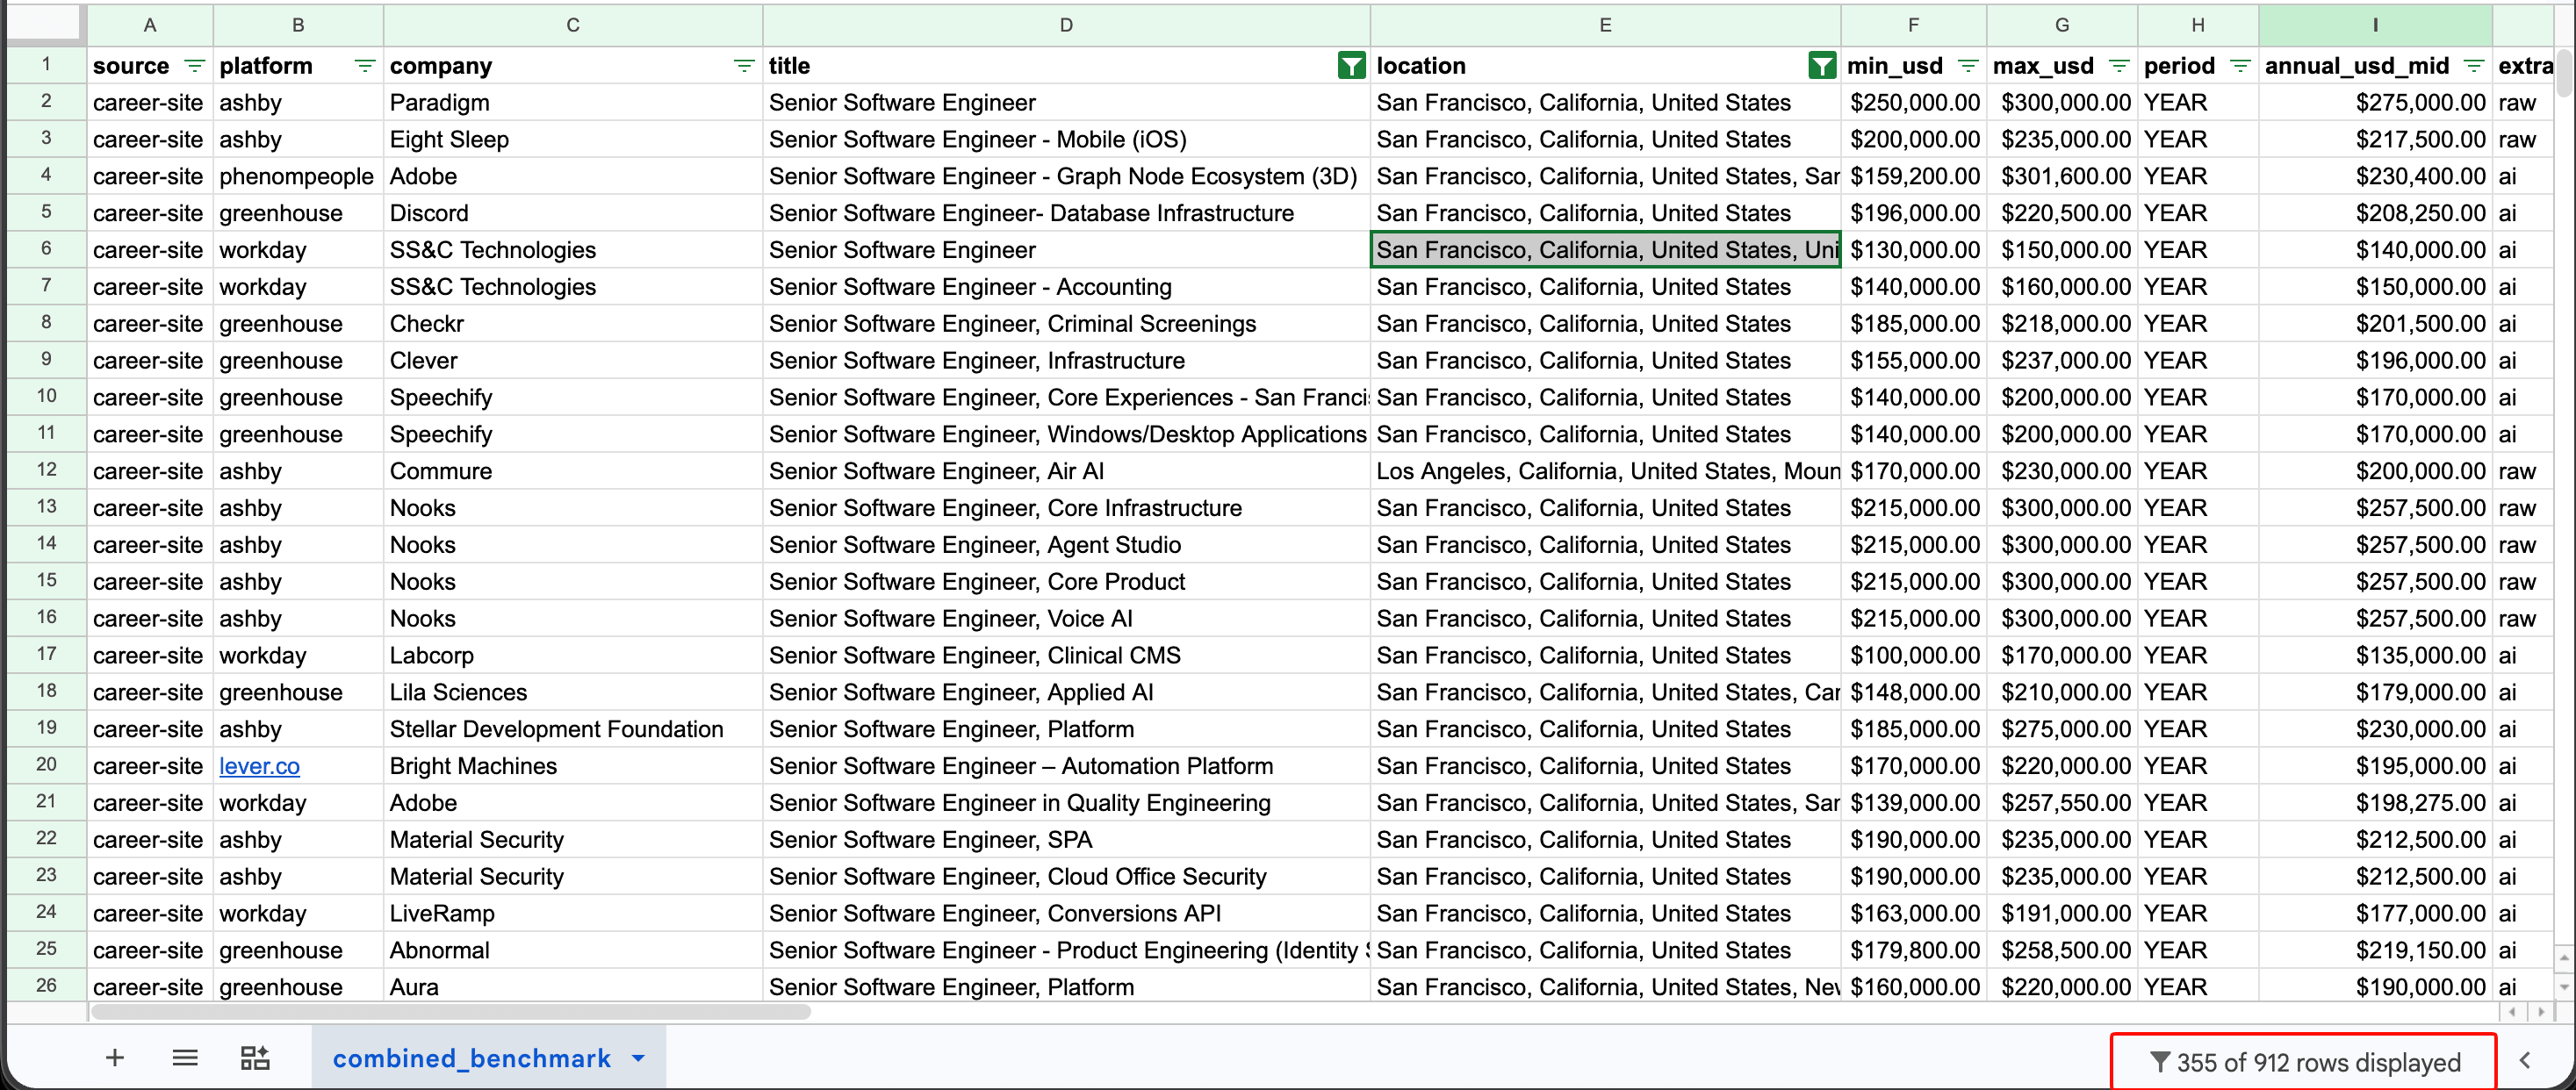
Task: Open filter menu for company column
Action: tap(744, 66)
